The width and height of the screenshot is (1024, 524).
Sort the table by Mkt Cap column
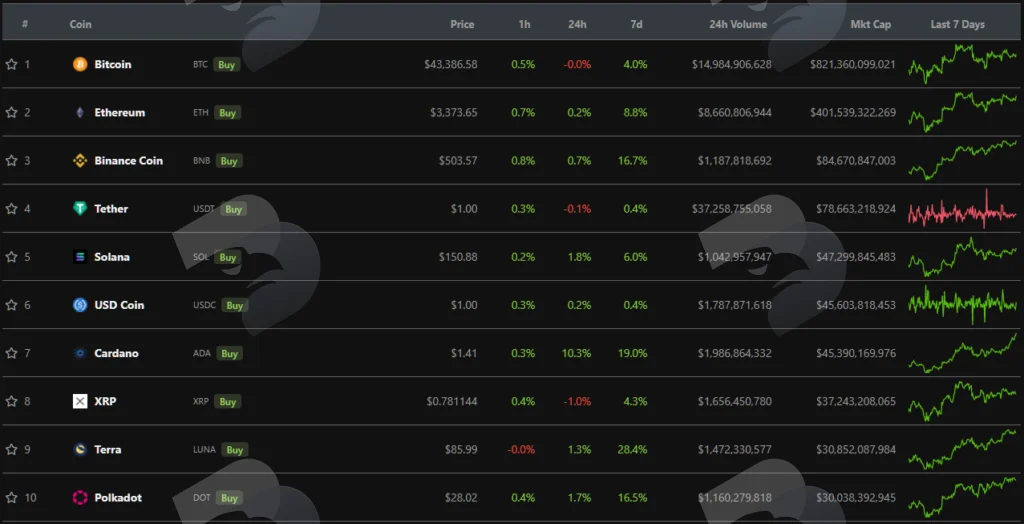871,24
